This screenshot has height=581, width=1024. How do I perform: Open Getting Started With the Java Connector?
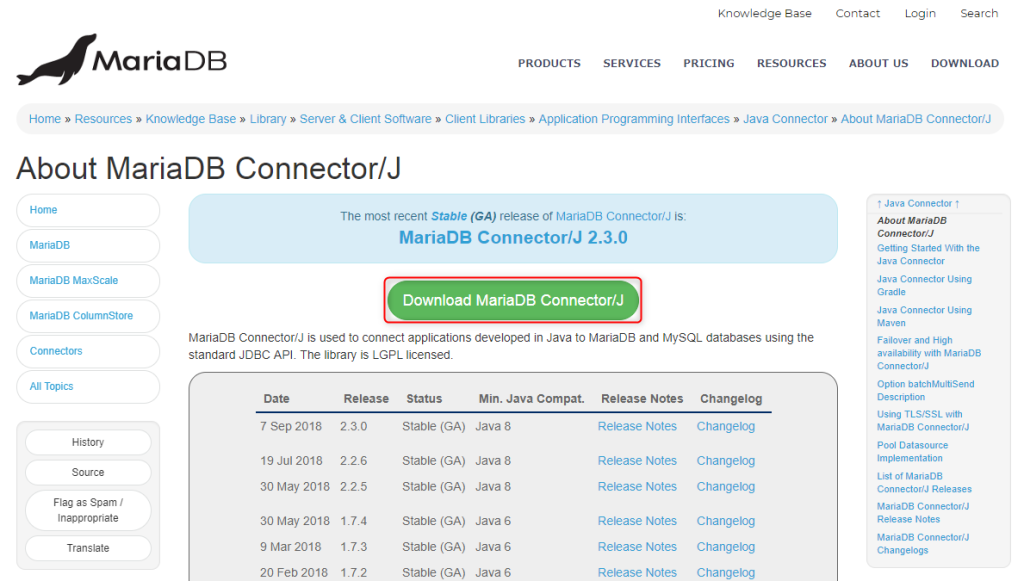pyautogui.click(x=928, y=255)
